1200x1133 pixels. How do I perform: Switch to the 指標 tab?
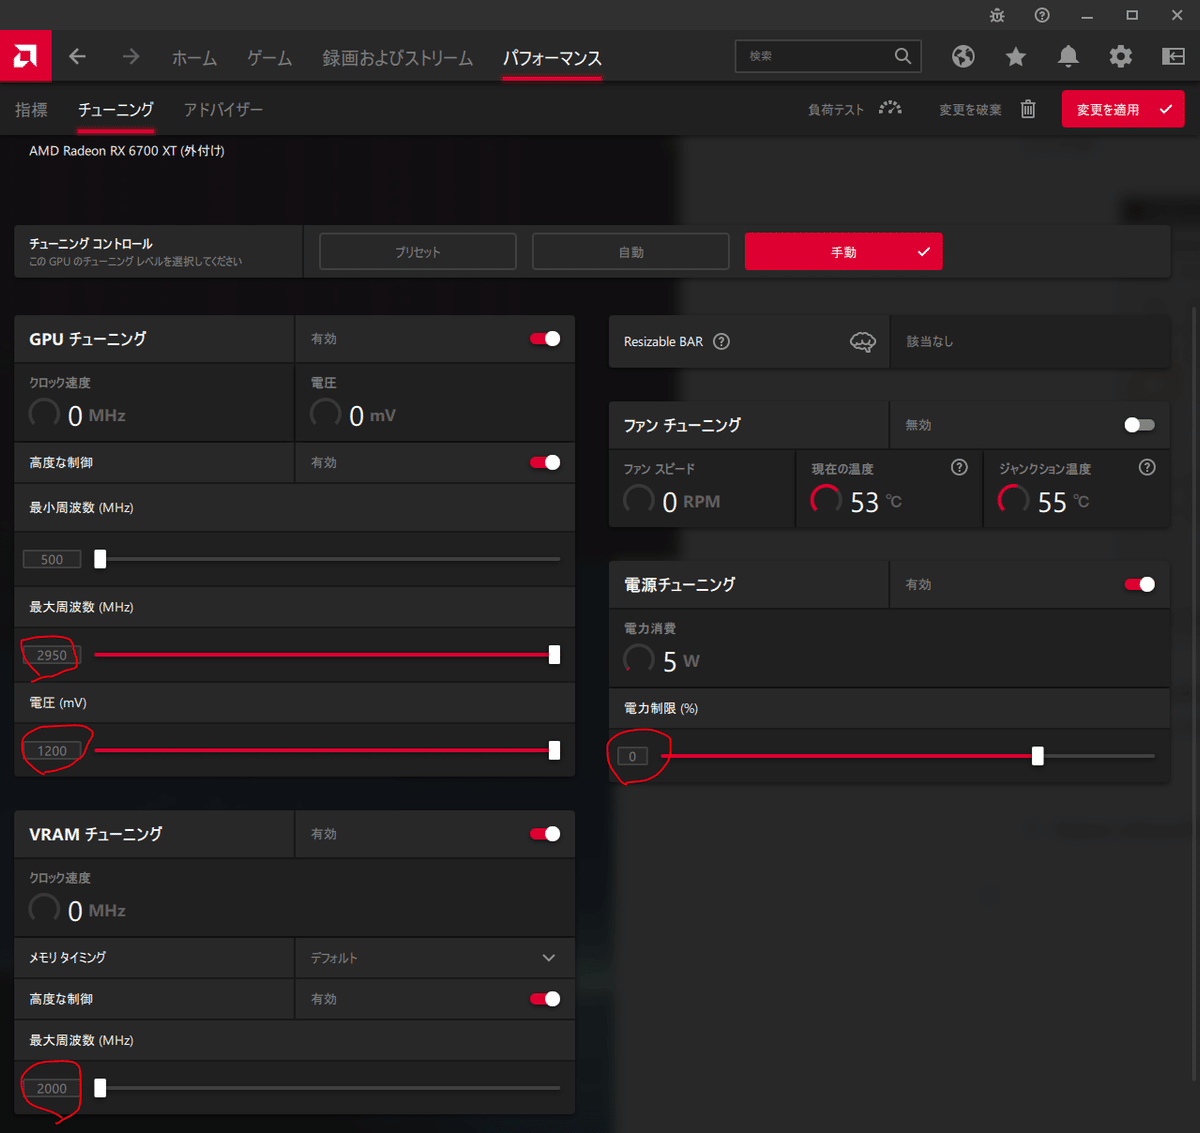point(31,110)
